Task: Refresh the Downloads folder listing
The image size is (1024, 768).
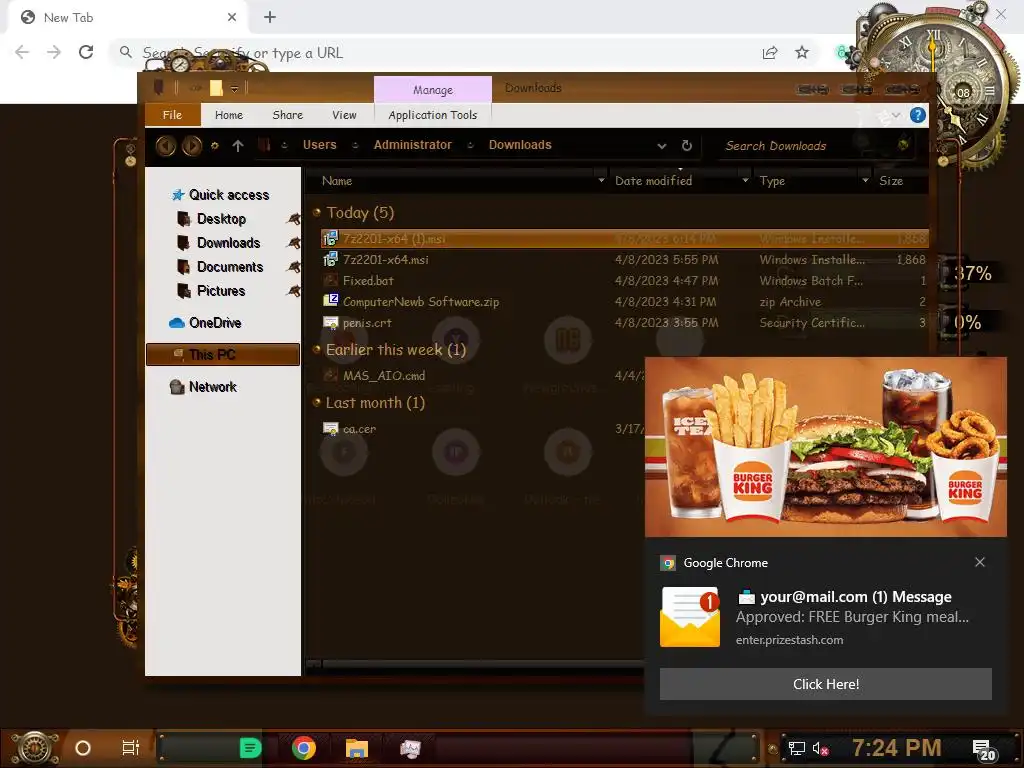Action: pyautogui.click(x=686, y=146)
